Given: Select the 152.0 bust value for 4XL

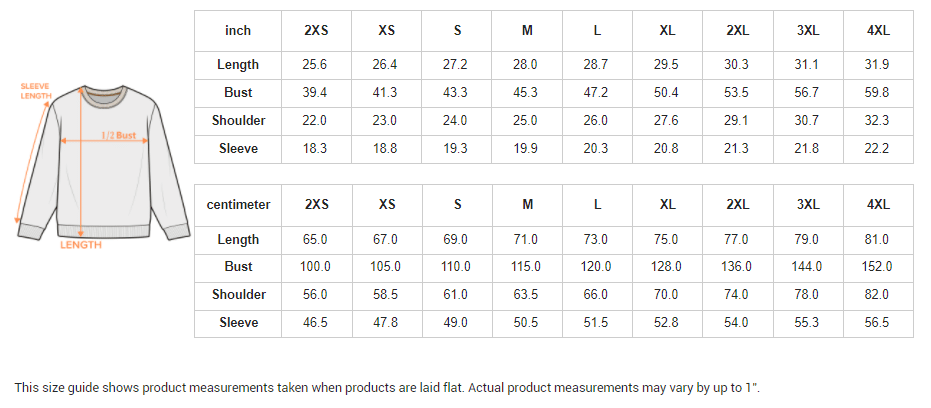Looking at the screenshot, I should pos(877,267).
